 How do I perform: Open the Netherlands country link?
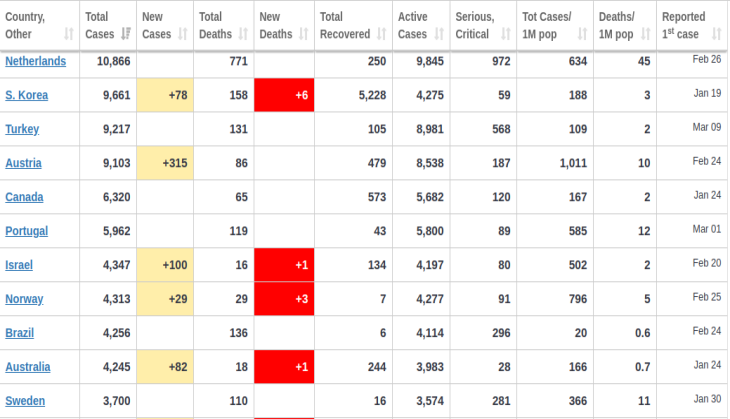(35, 61)
